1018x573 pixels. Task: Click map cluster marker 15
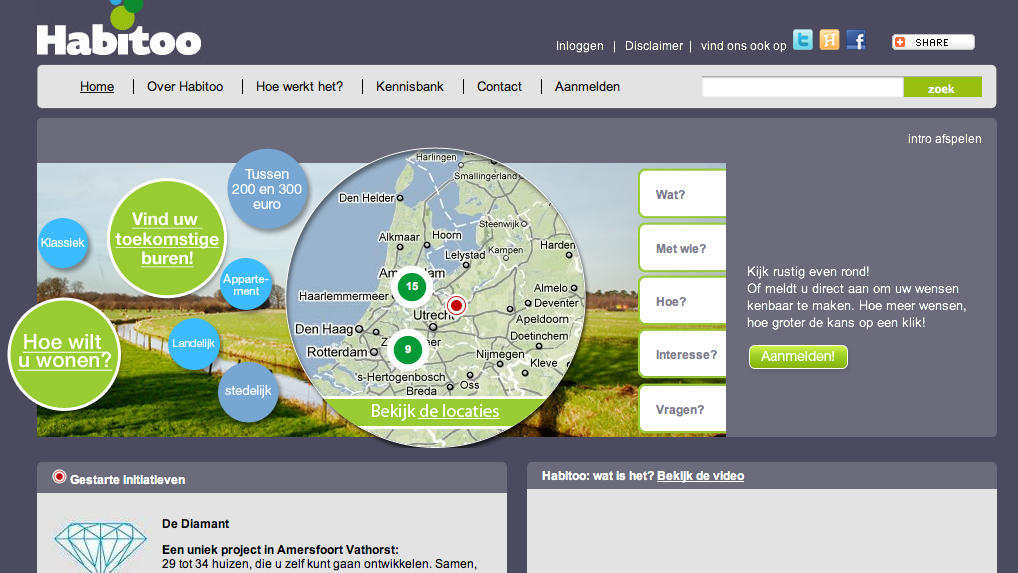[x=412, y=286]
